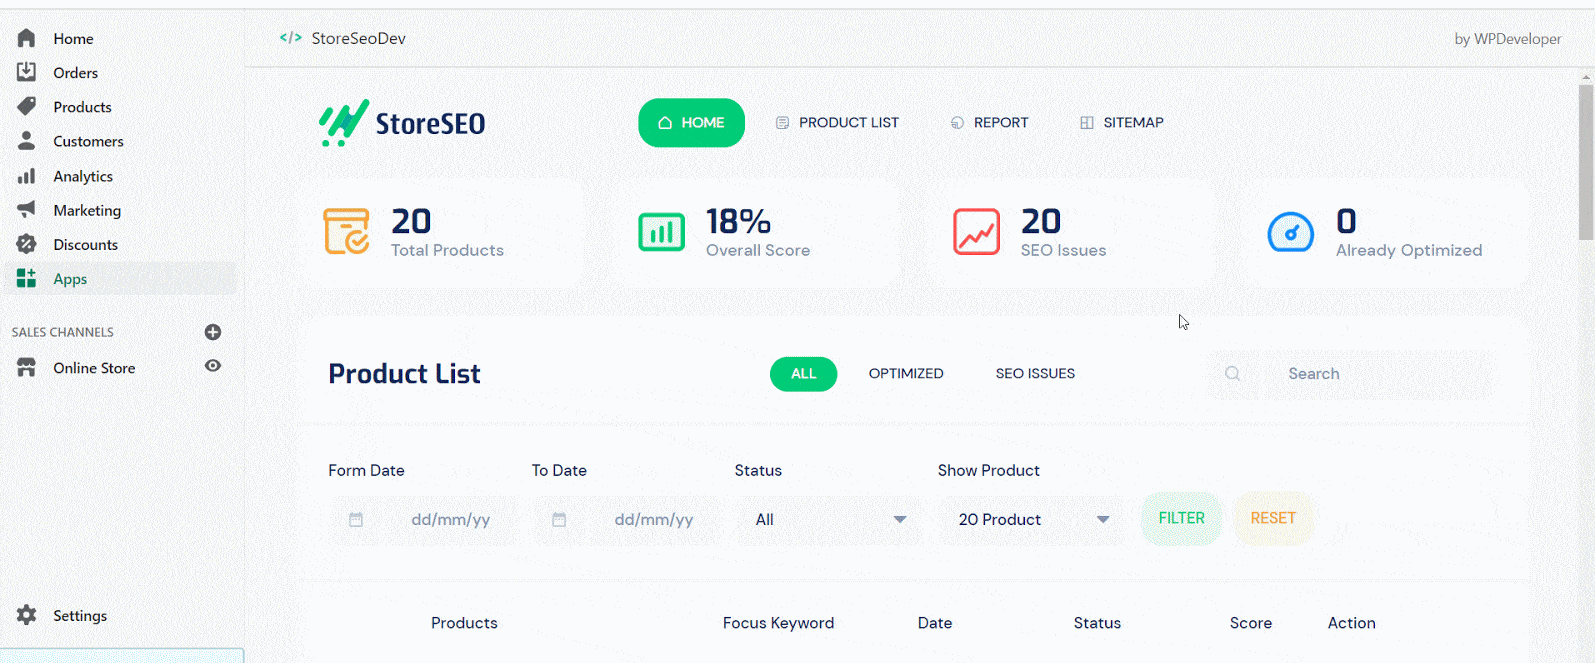This screenshot has height=663, width=1595.
Task: Click the Home house icon in sidebar
Action: (26, 38)
